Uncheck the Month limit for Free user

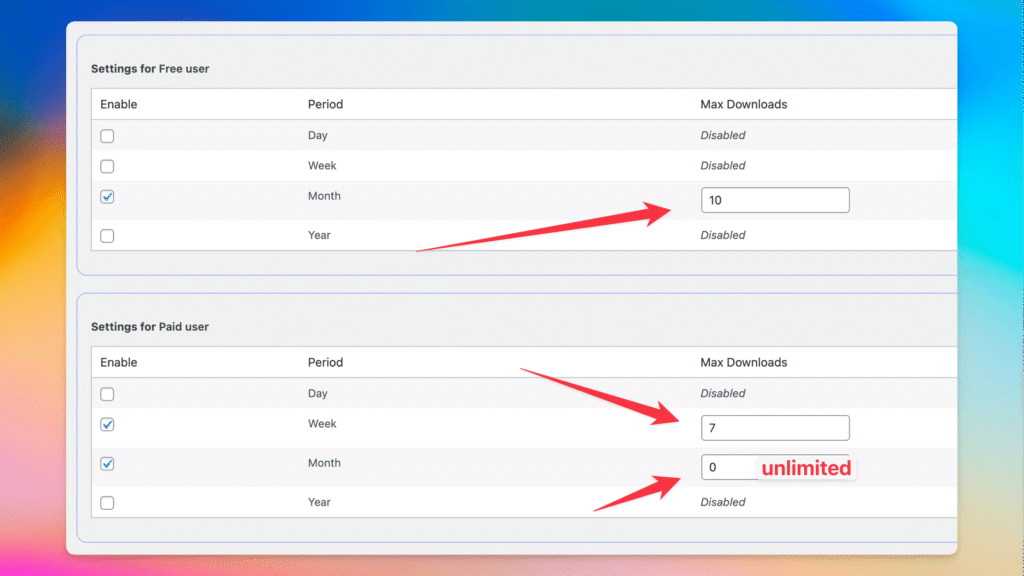[x=107, y=197]
